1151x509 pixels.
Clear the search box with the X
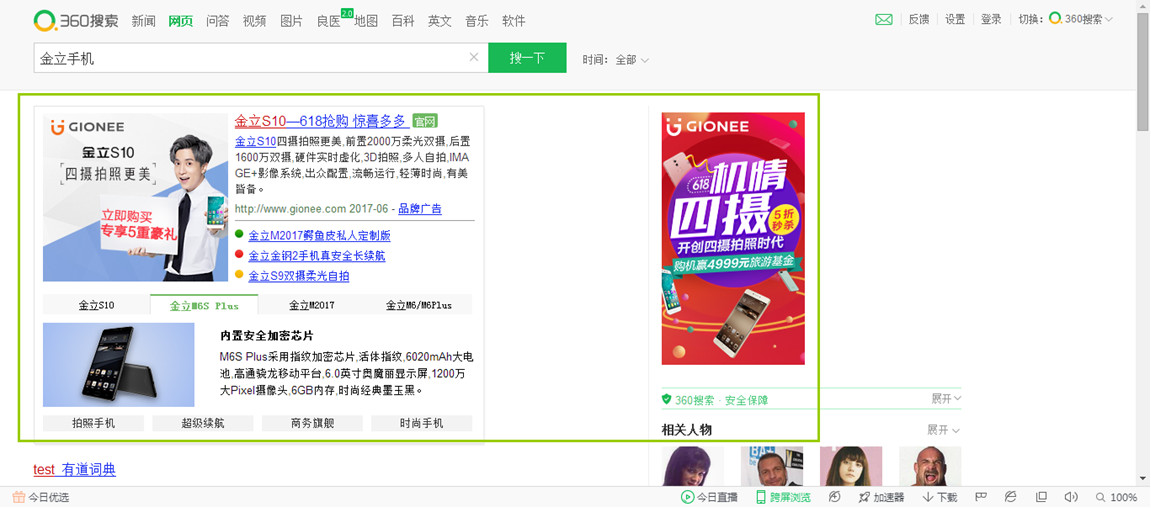pos(474,57)
